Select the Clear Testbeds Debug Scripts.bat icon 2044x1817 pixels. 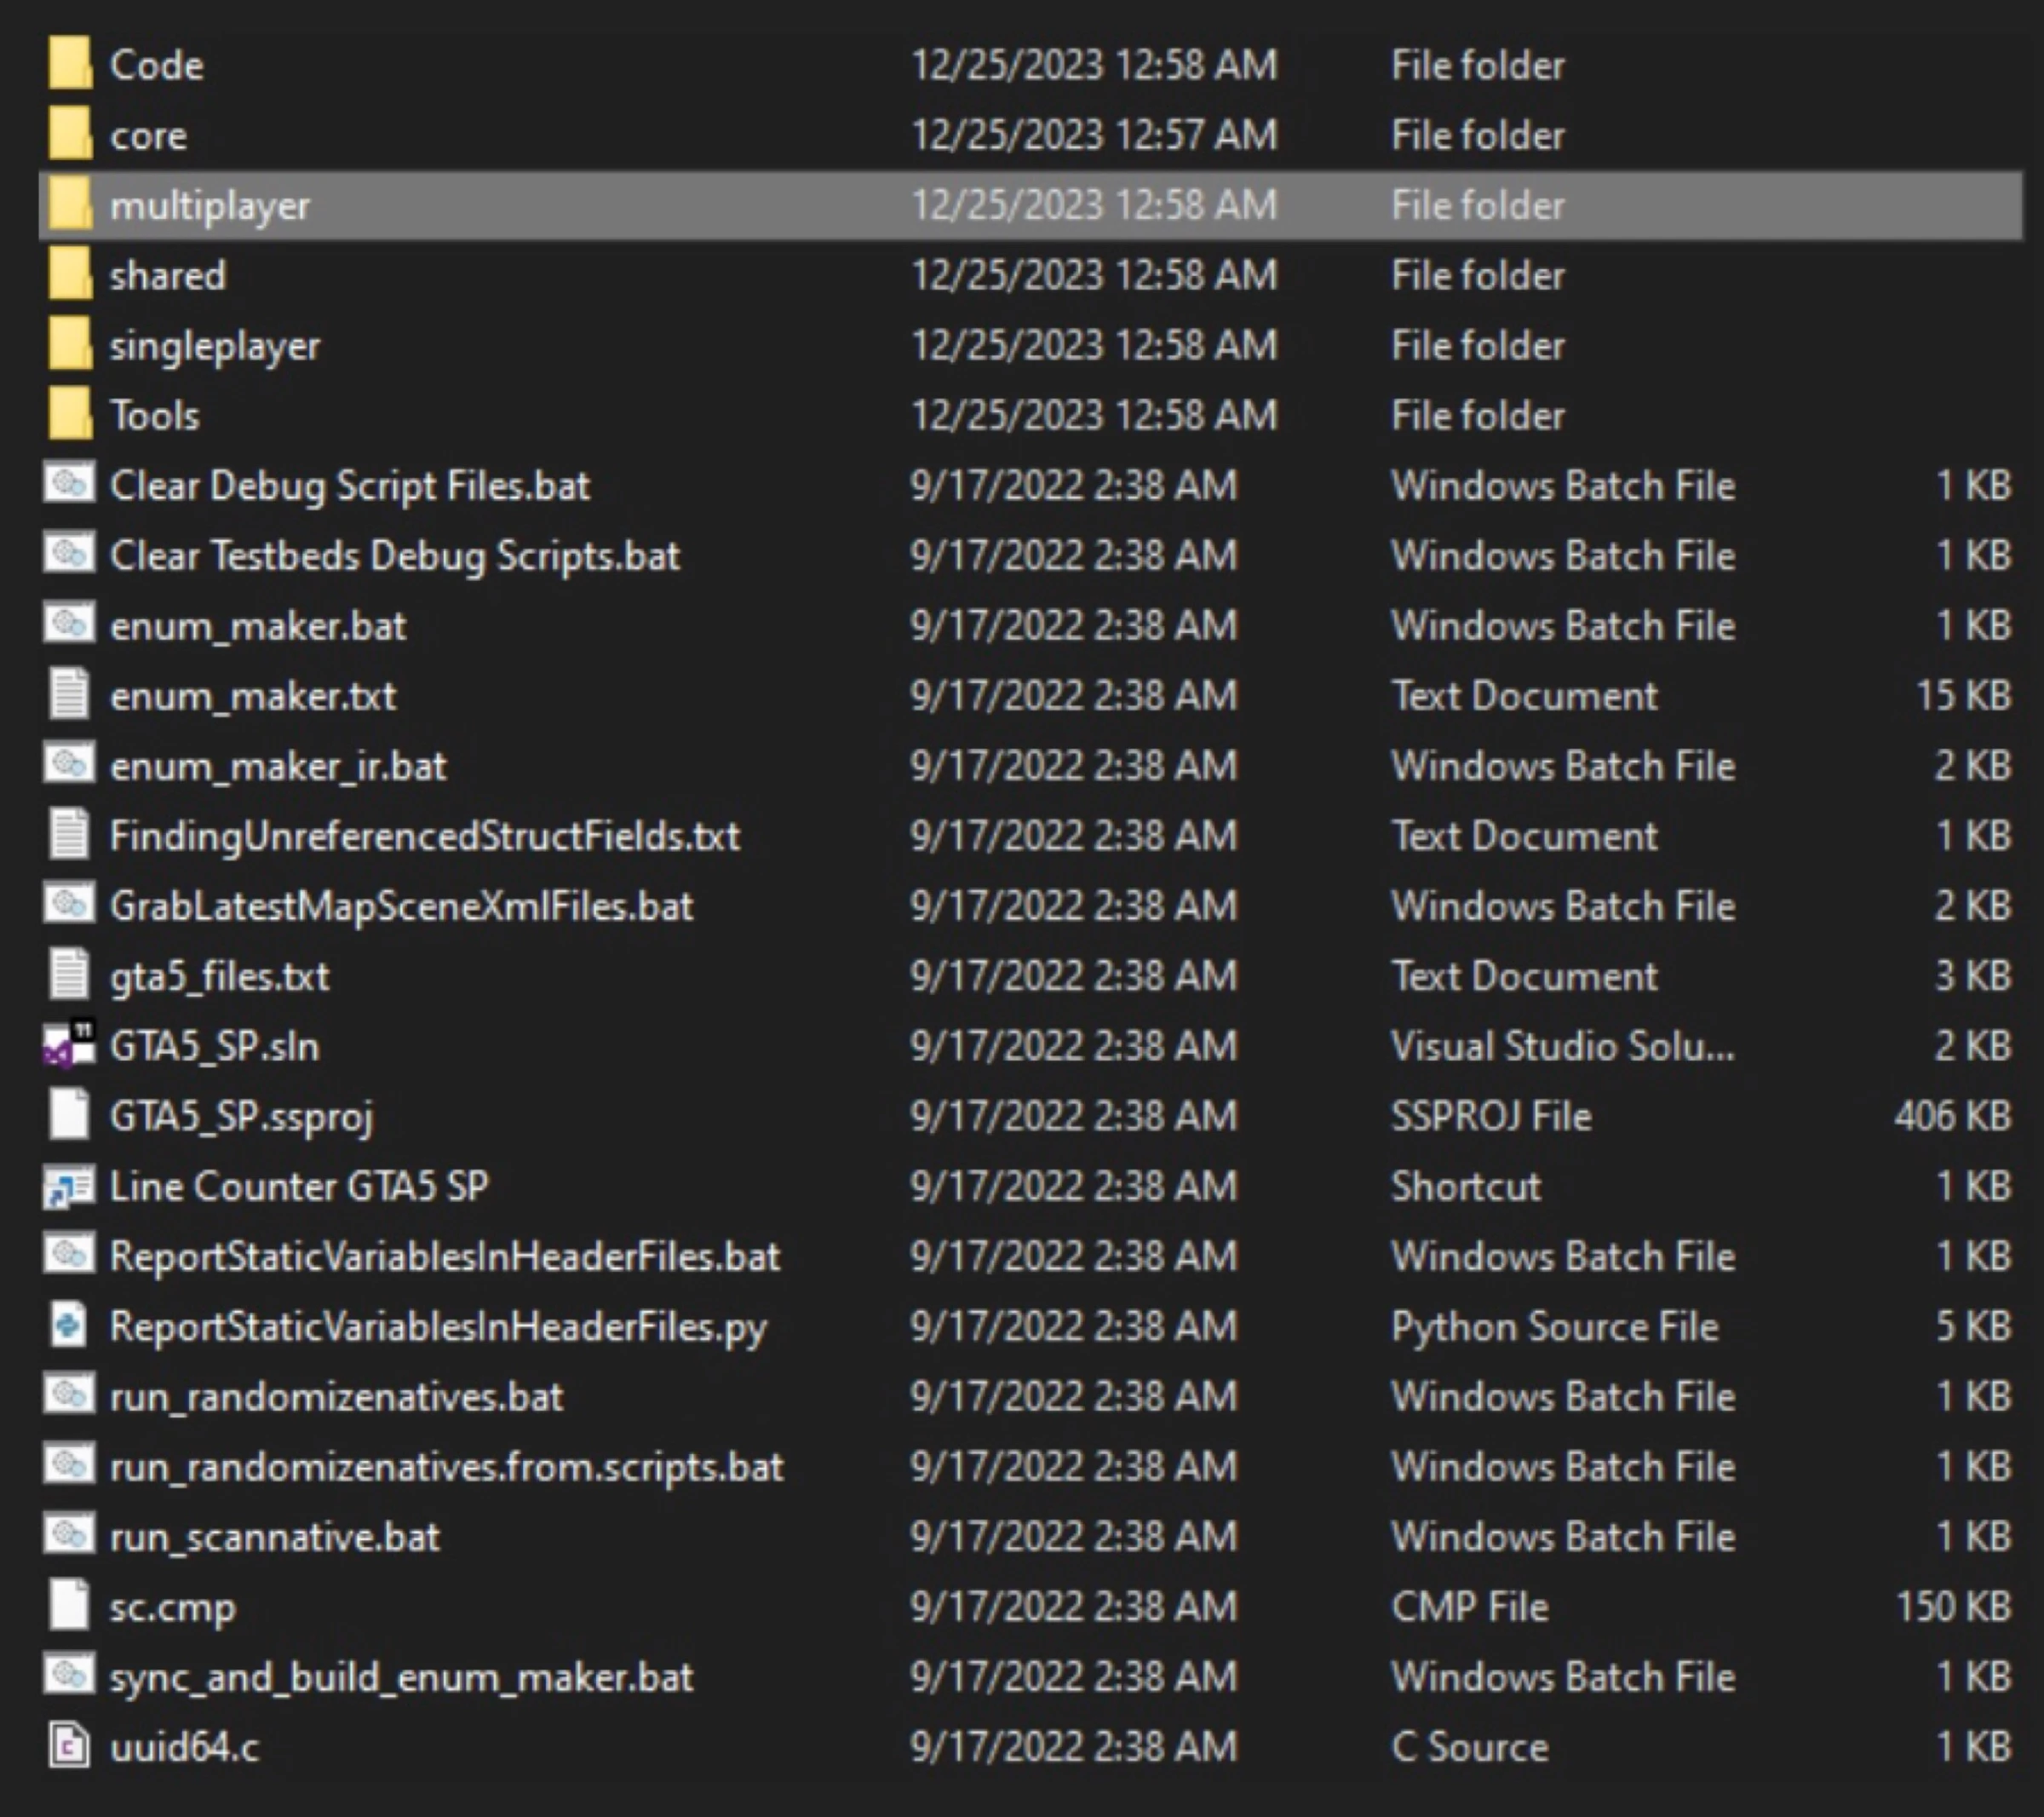tap(69, 554)
